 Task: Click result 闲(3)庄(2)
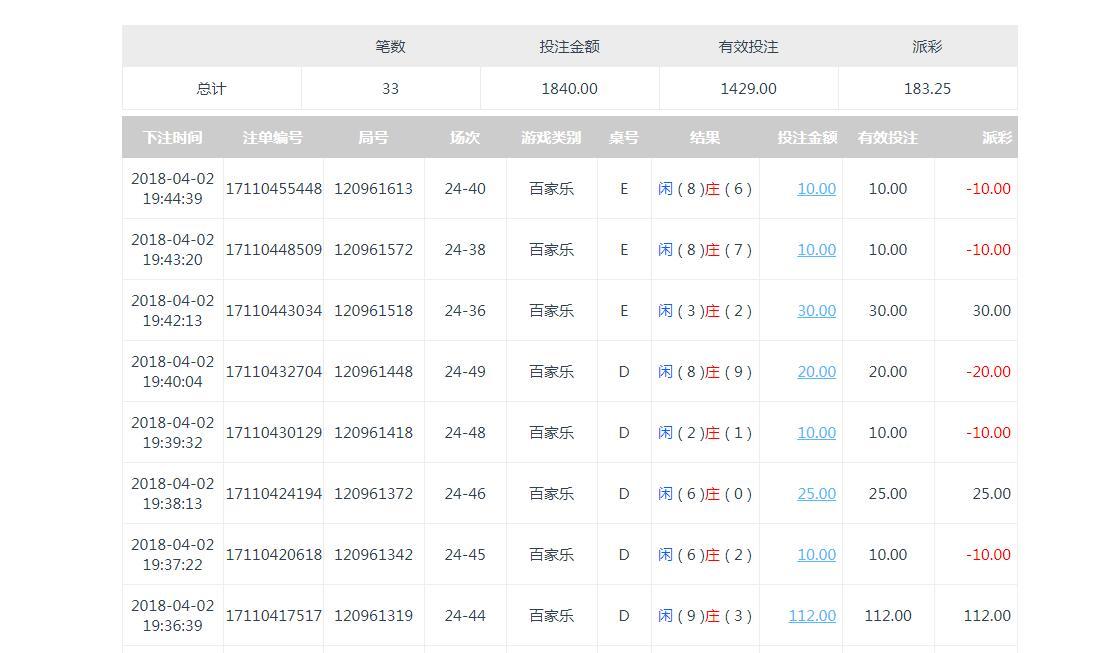[705, 311]
